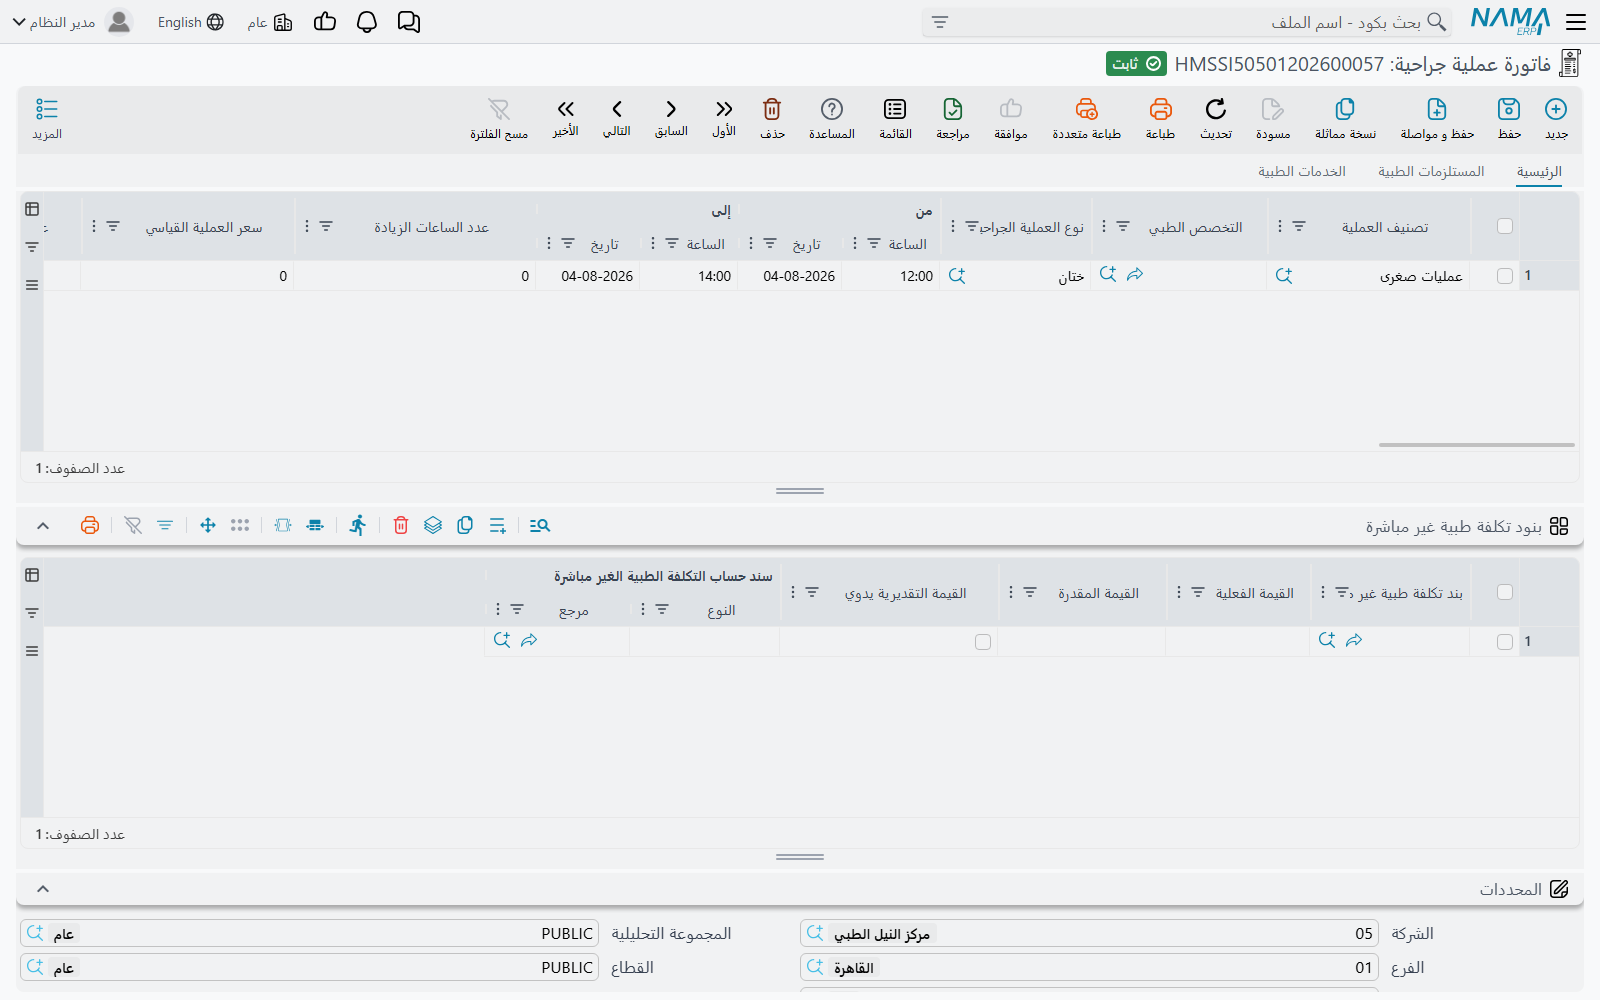Click red delete icon in cost items toolbar
This screenshot has width=1600, height=1000.
coord(401,525)
